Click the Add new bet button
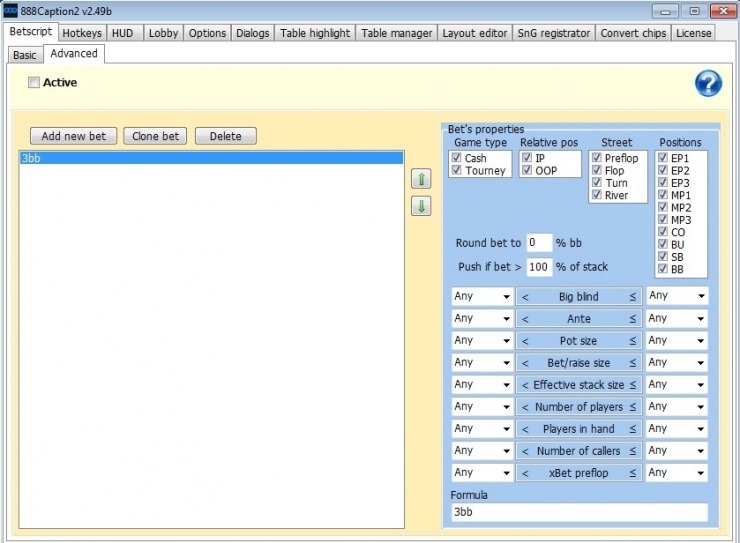 [74, 136]
